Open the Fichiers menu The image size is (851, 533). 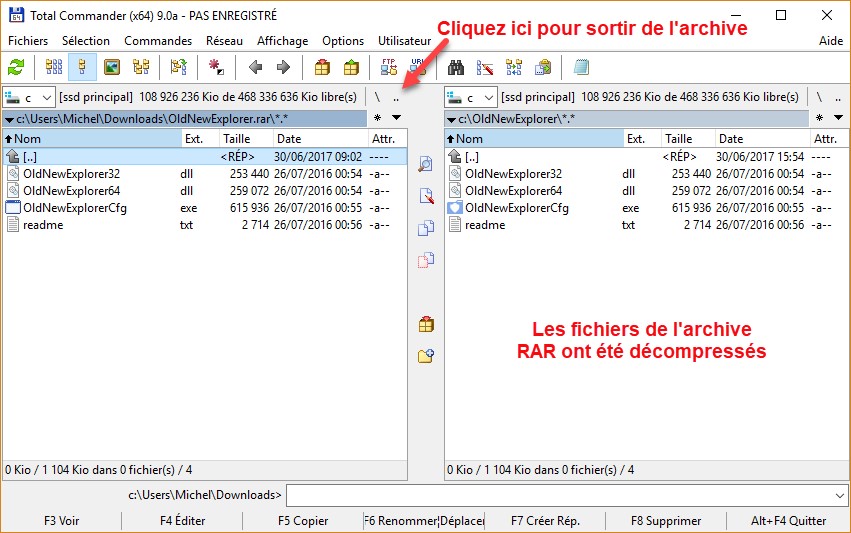pos(28,41)
